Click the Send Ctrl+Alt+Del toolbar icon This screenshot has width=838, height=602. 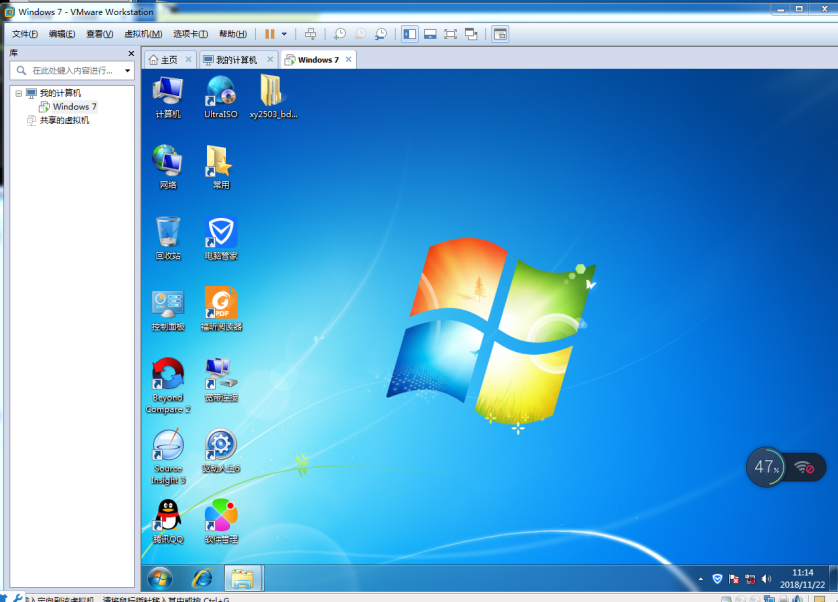pos(311,34)
